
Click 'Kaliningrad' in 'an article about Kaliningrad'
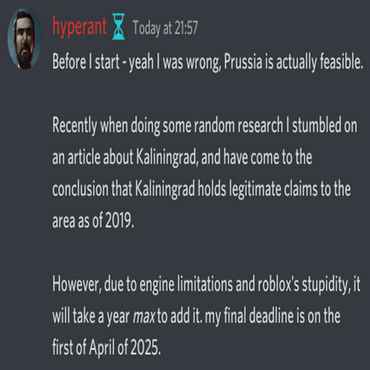(166, 158)
